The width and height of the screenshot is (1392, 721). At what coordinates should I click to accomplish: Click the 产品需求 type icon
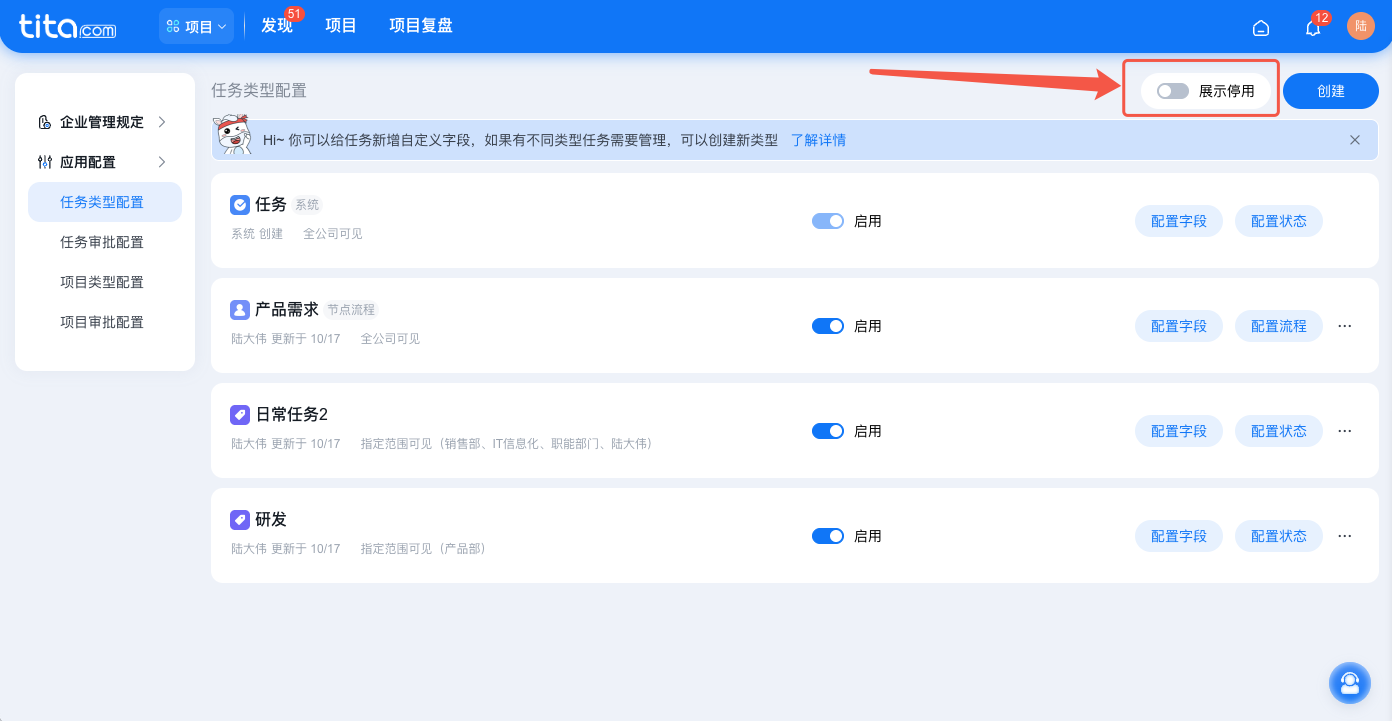click(240, 310)
